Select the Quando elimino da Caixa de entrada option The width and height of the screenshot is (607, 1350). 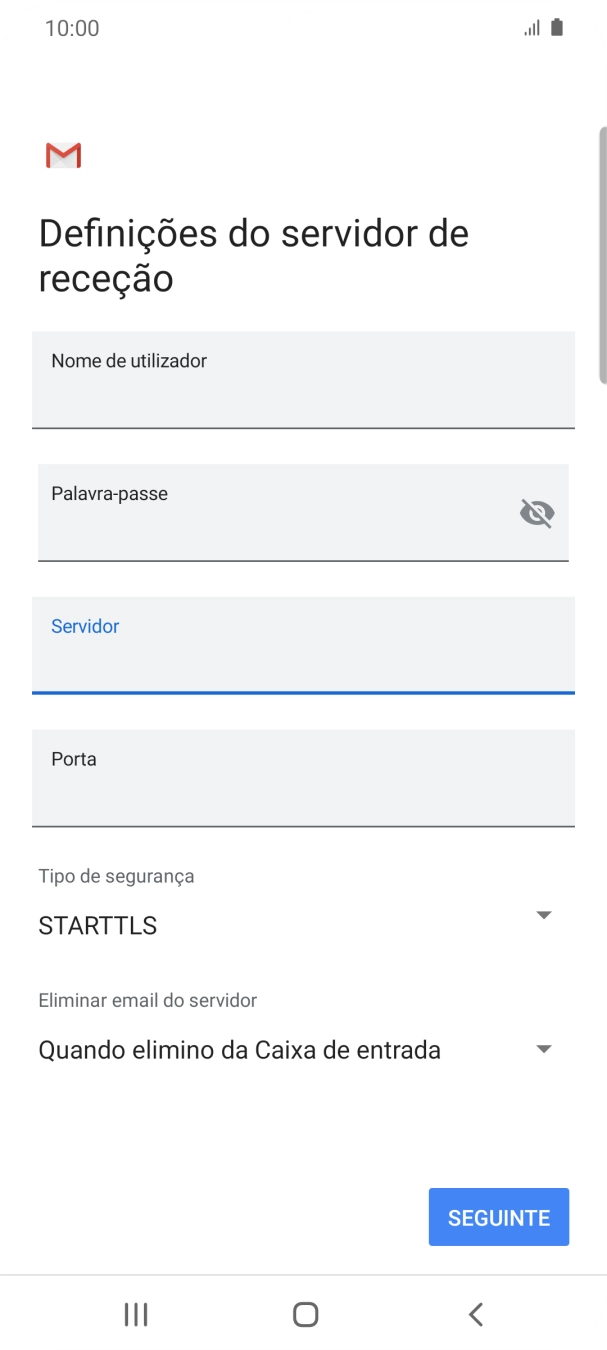pos(238,1049)
